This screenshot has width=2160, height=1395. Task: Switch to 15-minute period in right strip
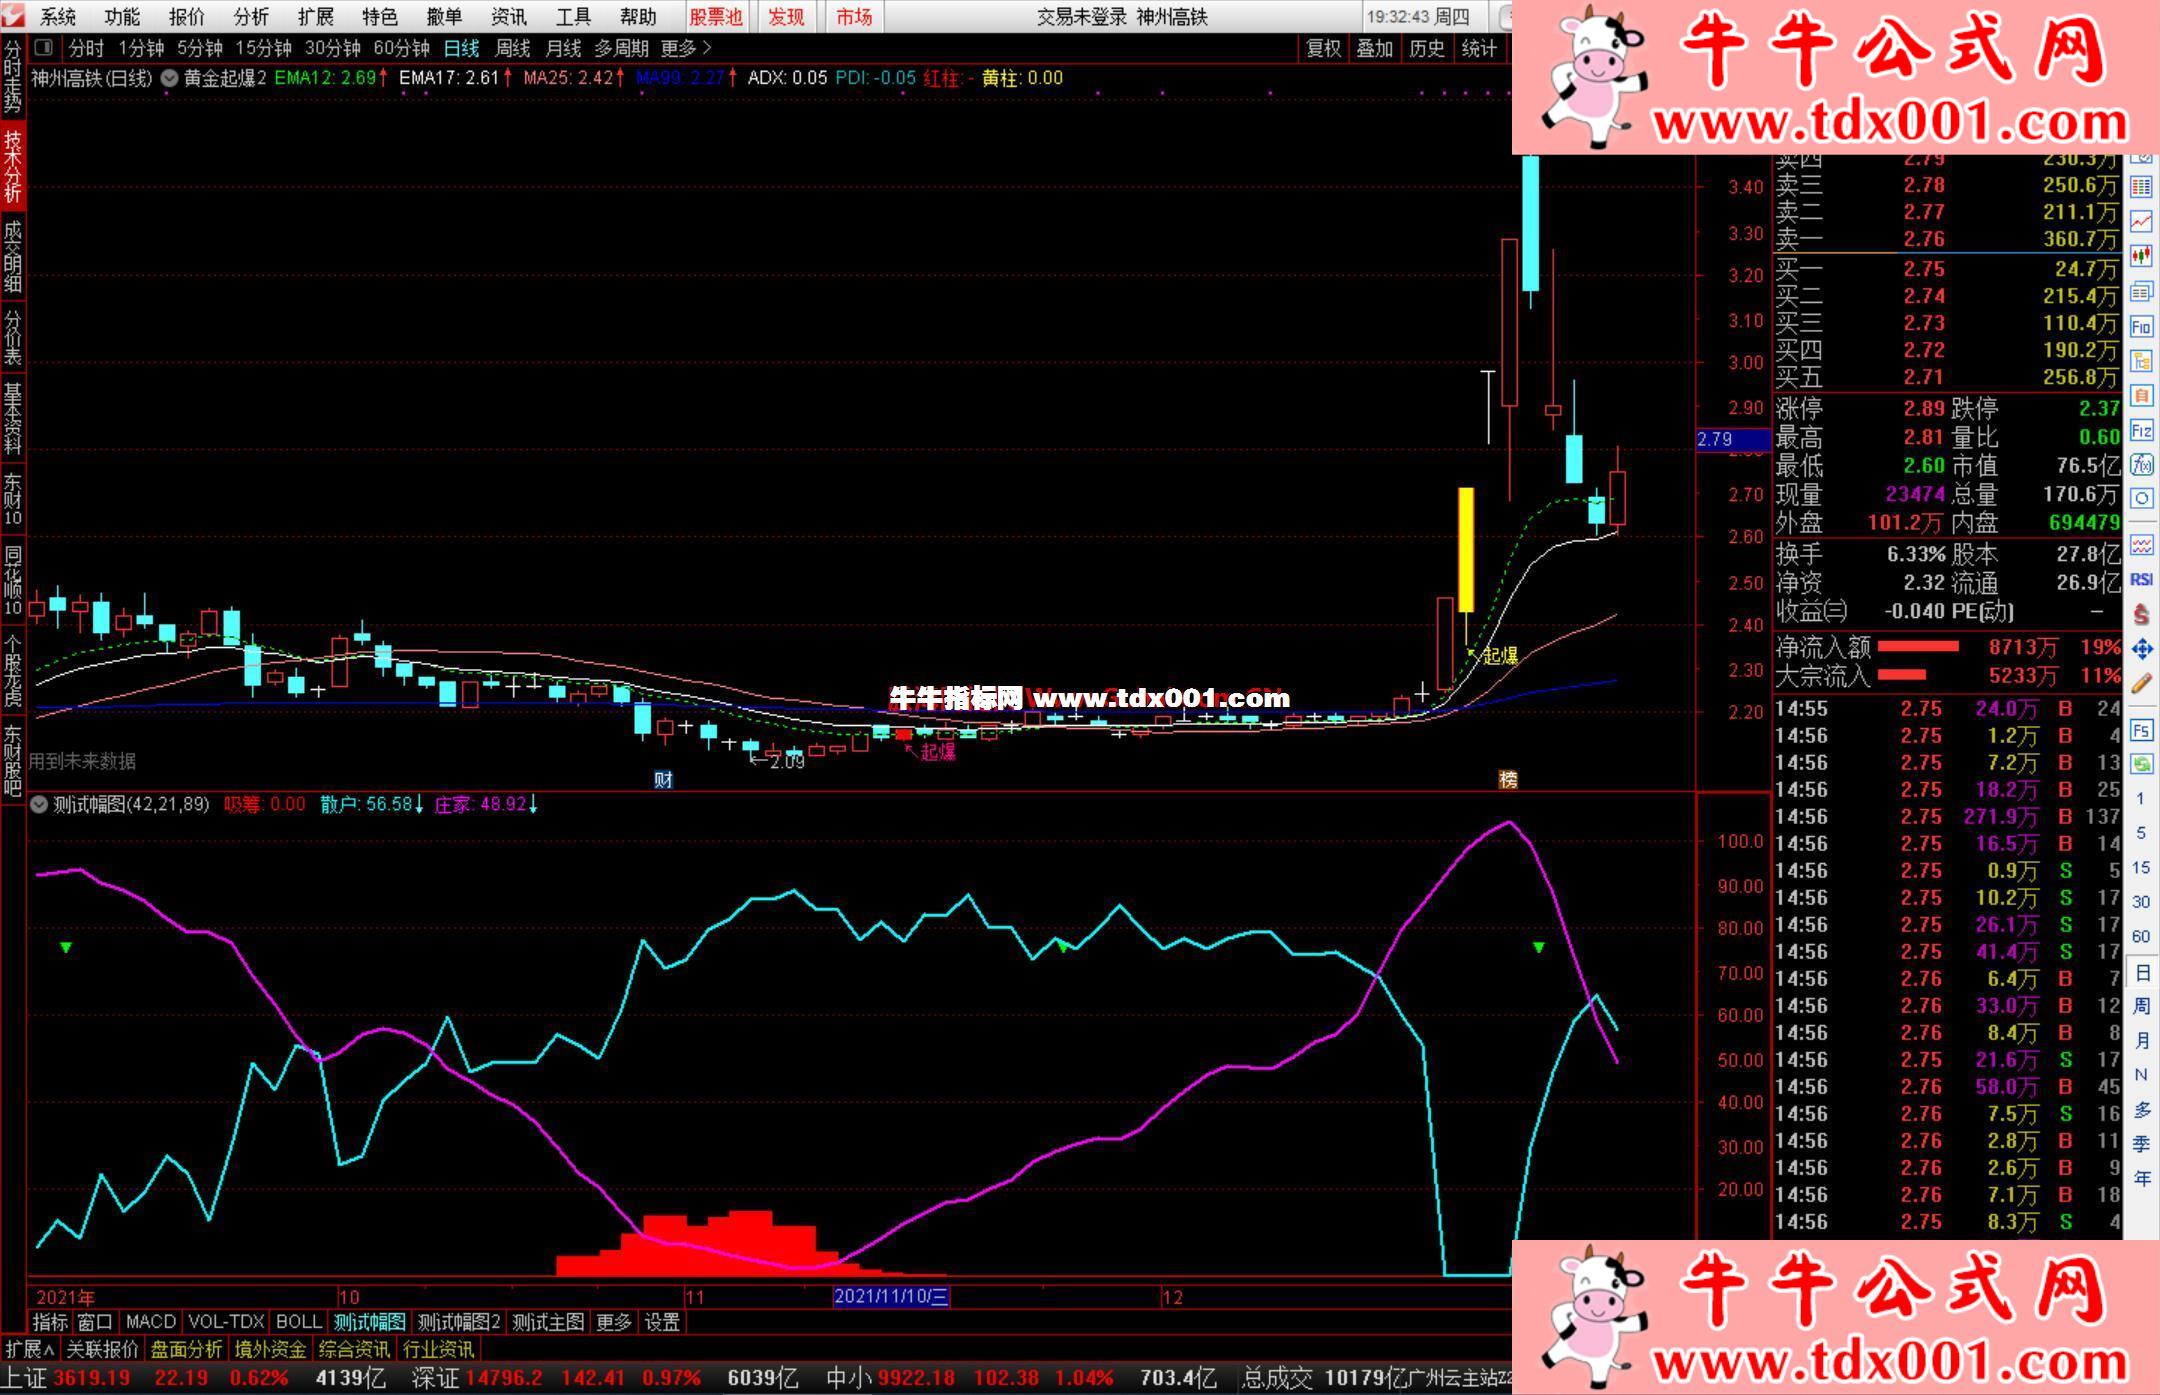click(2141, 867)
